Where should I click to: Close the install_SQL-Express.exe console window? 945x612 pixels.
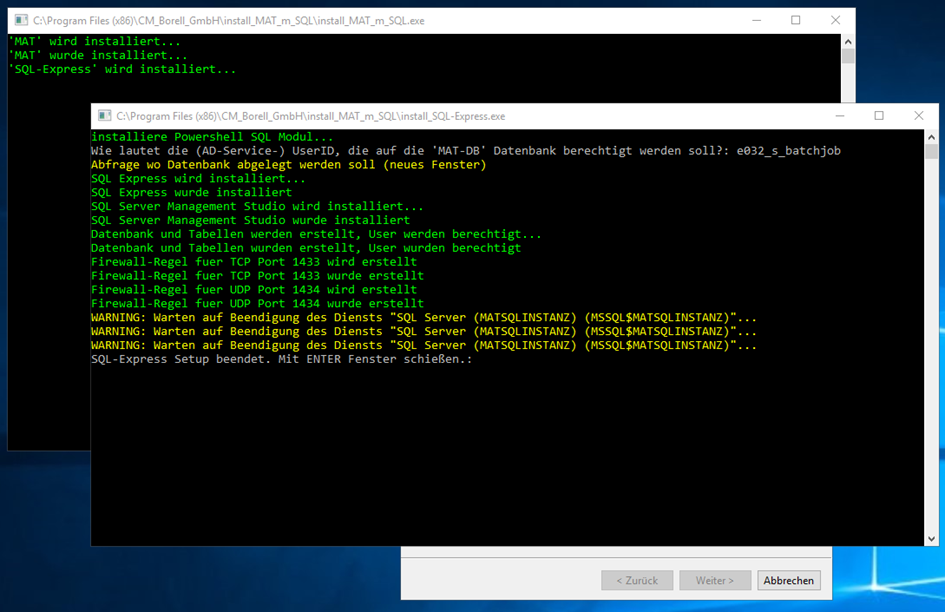pyautogui.click(x=918, y=116)
